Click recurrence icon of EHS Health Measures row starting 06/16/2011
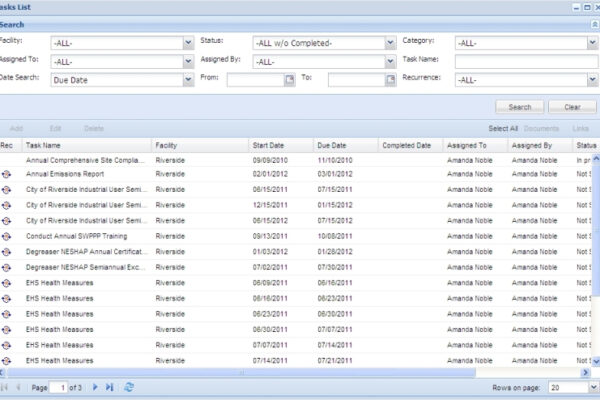This screenshot has height=400, width=600. pos(6,299)
